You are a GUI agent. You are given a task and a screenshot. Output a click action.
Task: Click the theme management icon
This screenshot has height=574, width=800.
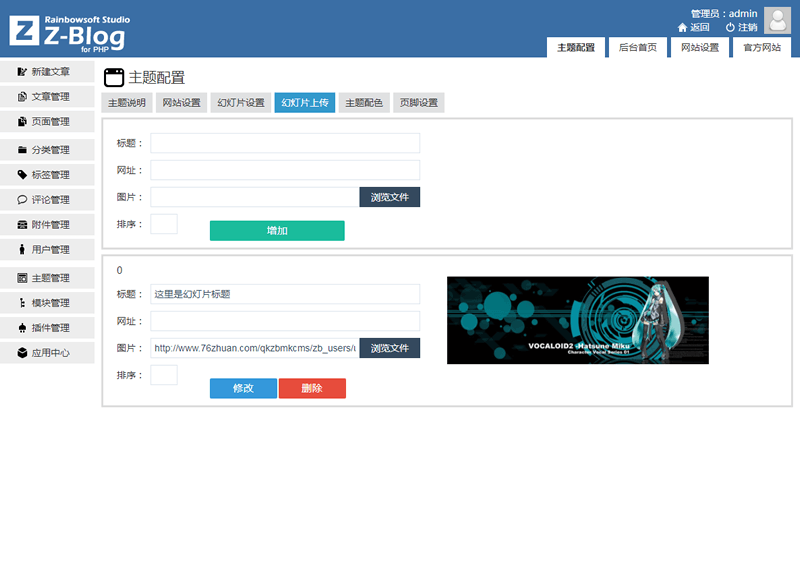22,278
